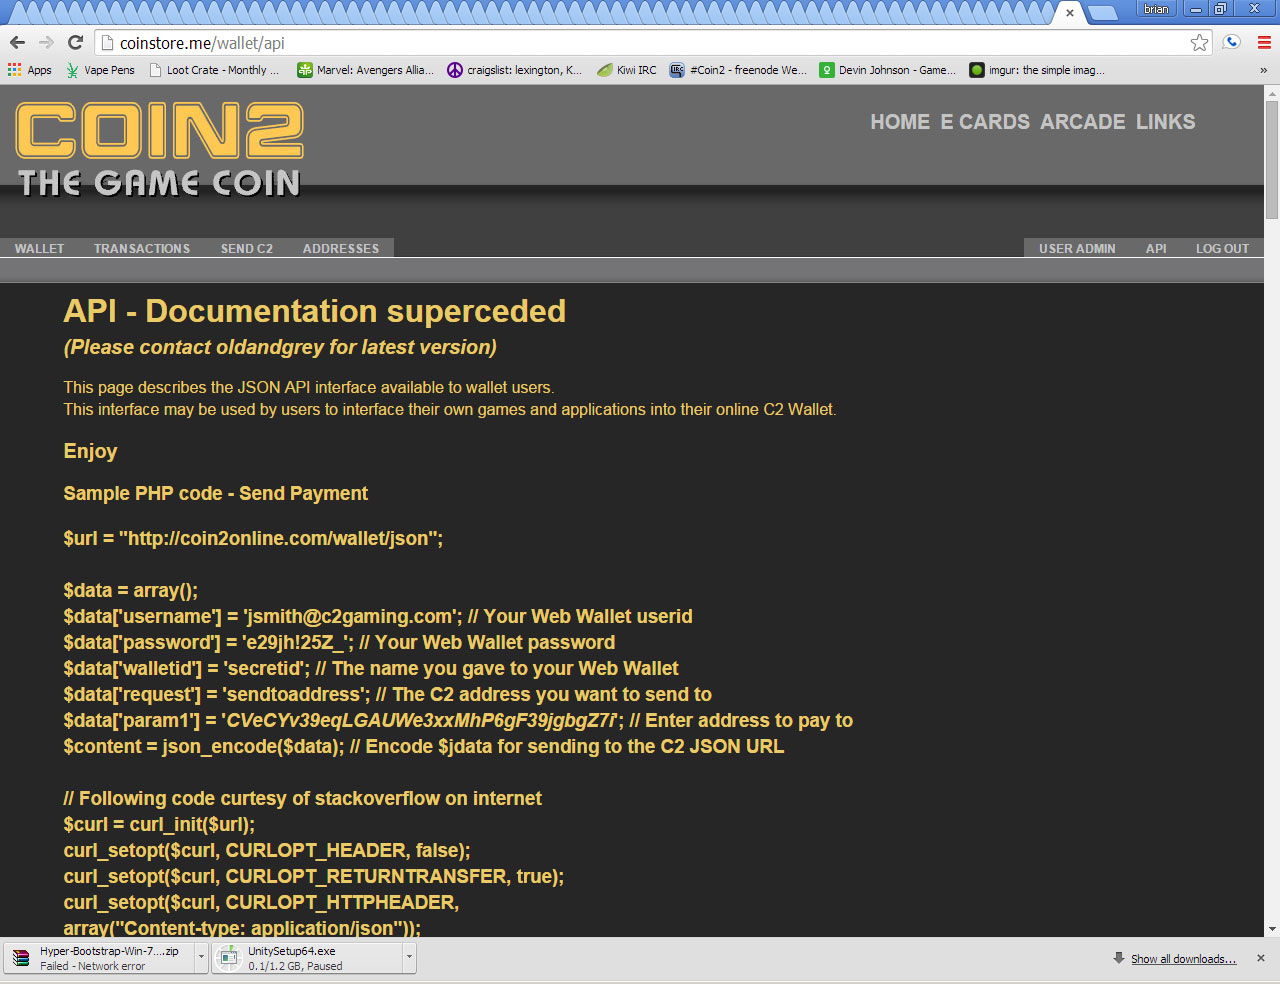This screenshot has width=1280, height=984.
Task: Click the scrollbar down arrow
Action: (x=1272, y=929)
